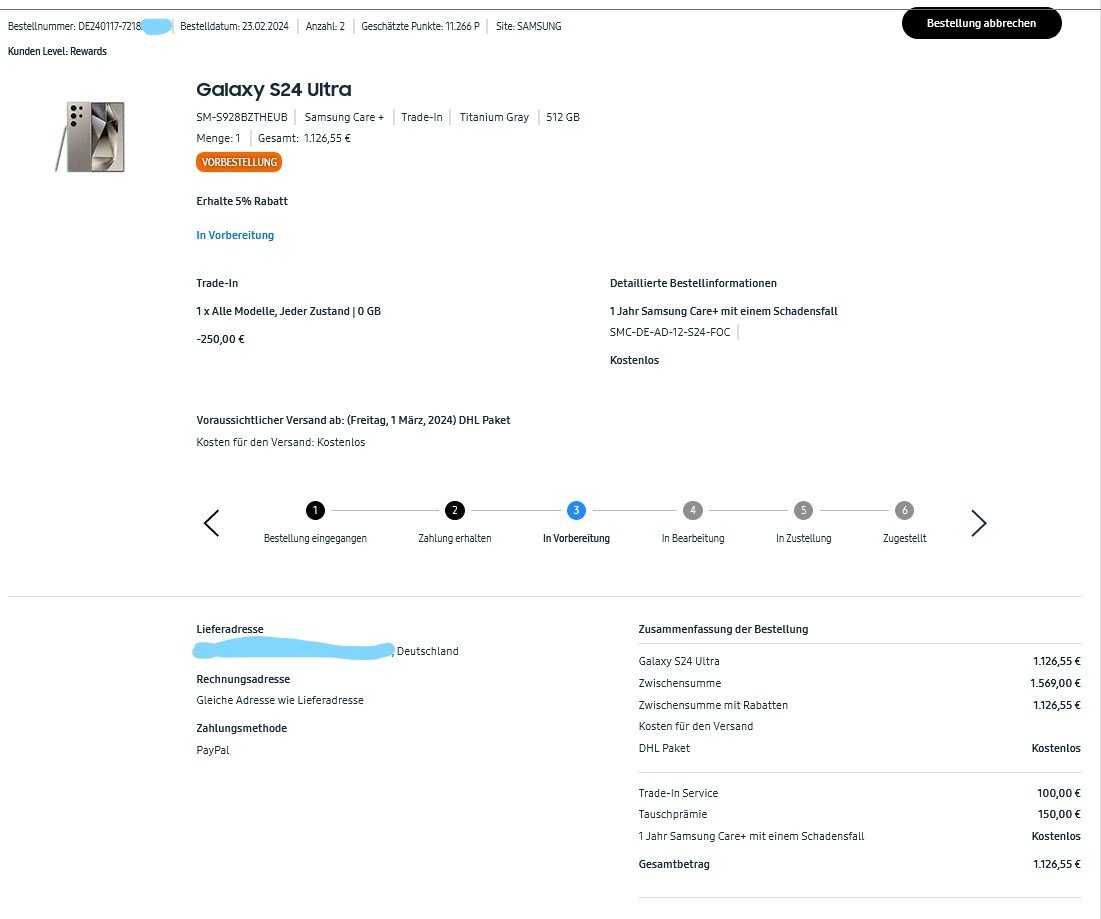The width and height of the screenshot is (1101, 919).
Task: Click the Galaxy S24 Ultra product title
Action: 274,89
